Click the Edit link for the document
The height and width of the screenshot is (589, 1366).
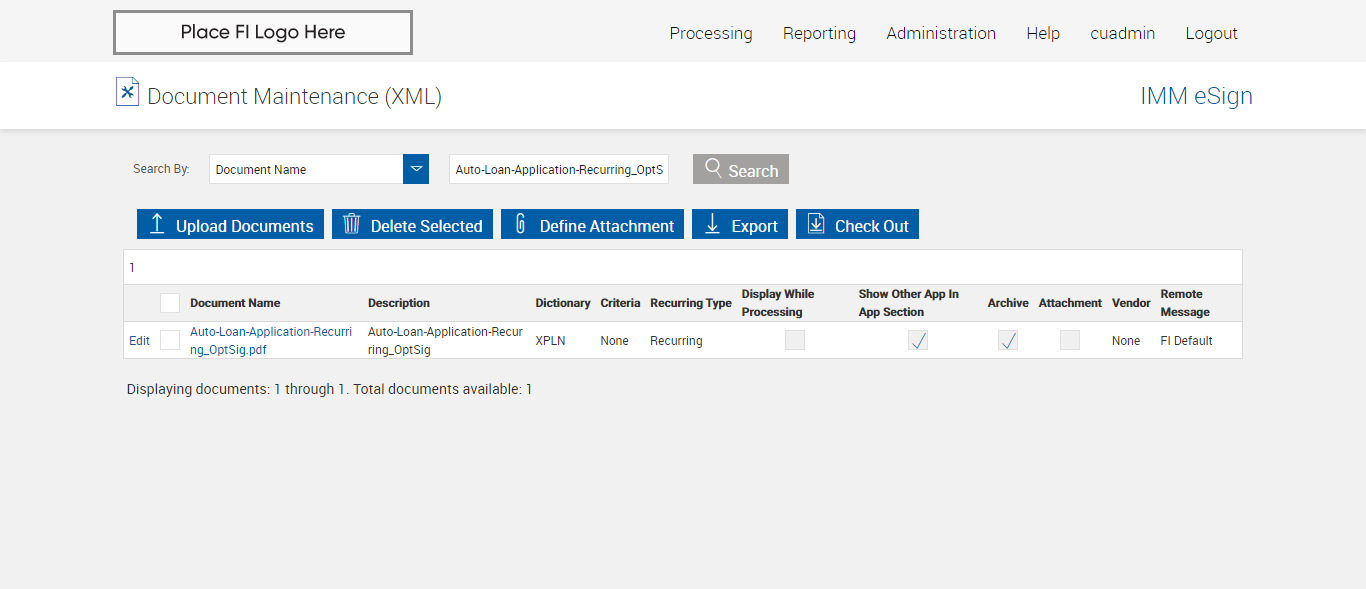139,341
